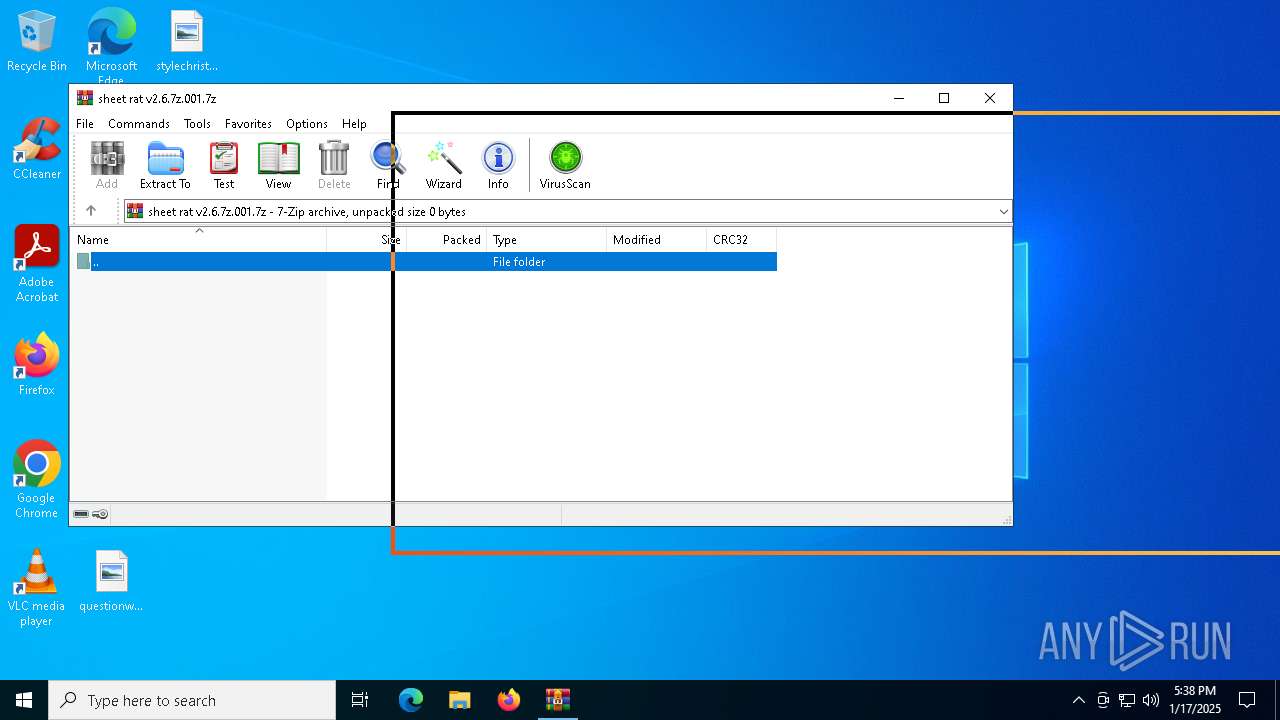Open the Favorites menu

pyautogui.click(x=248, y=124)
